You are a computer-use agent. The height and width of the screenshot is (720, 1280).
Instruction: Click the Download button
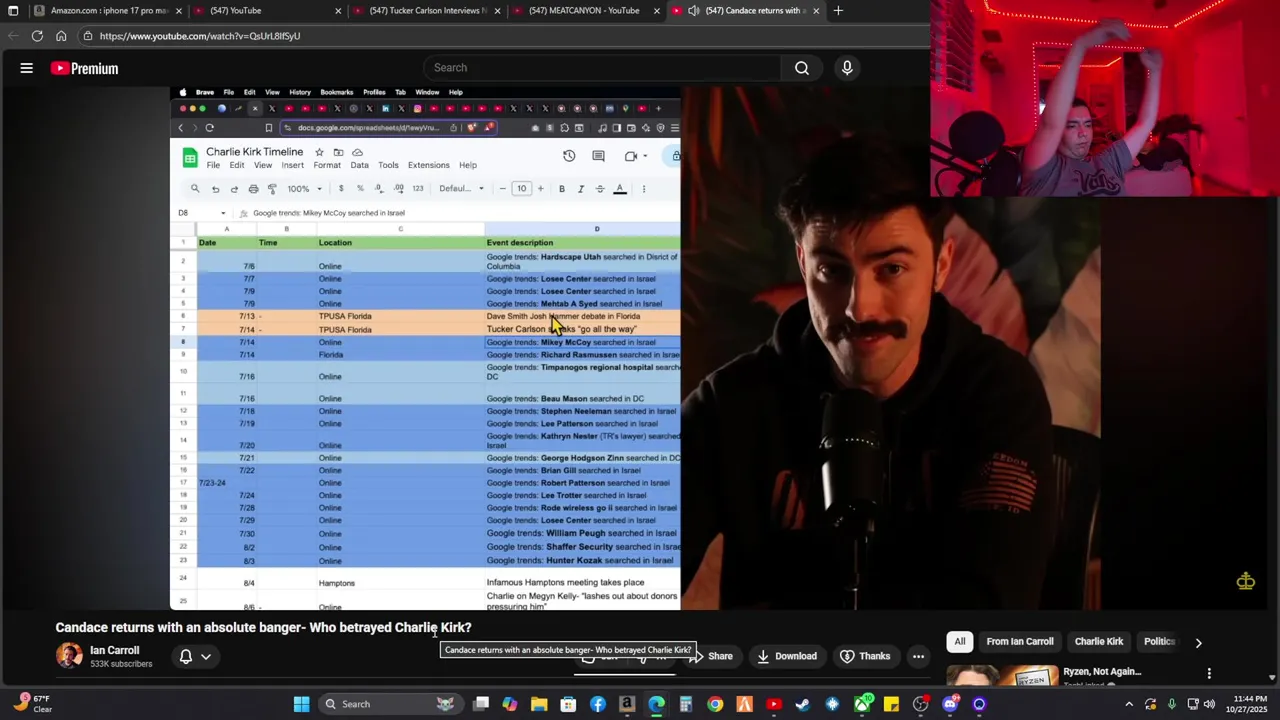tap(786, 656)
